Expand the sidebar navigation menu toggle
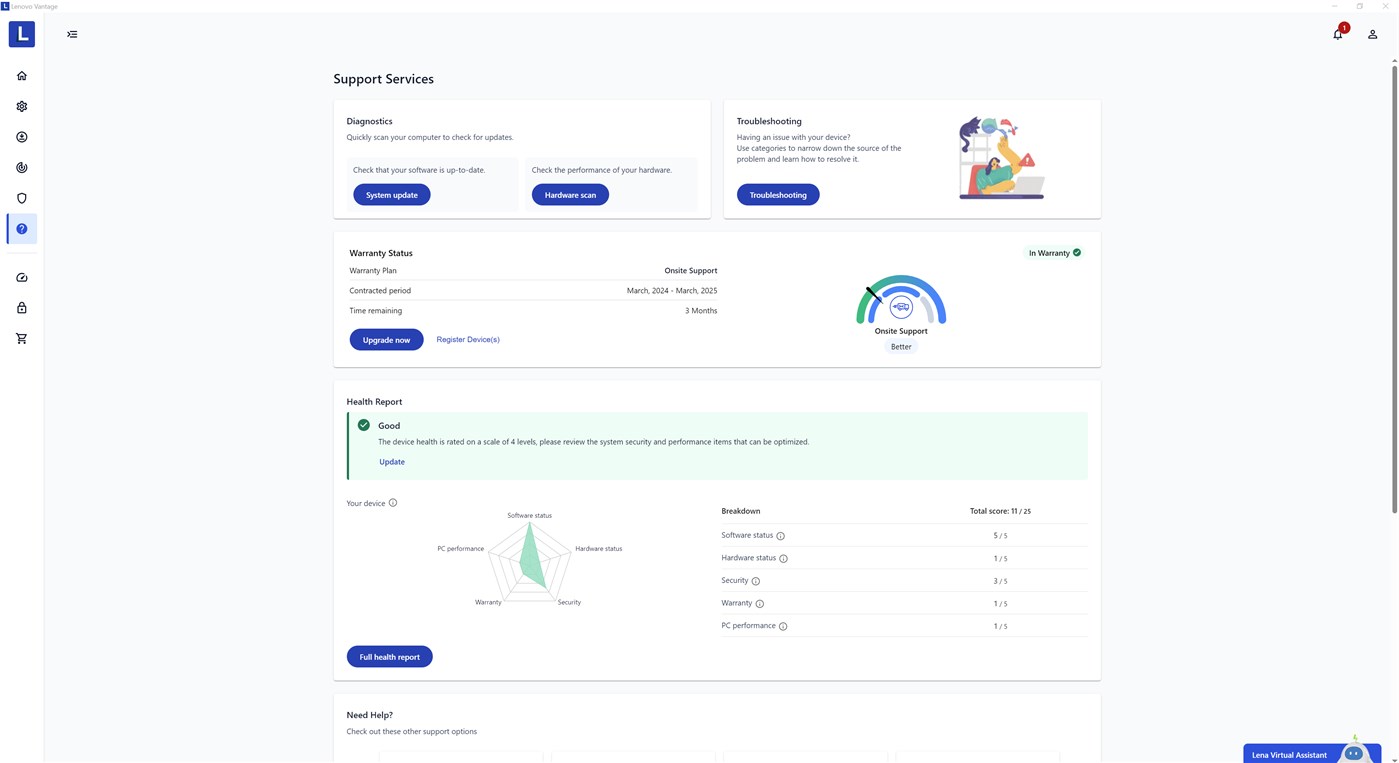This screenshot has width=1399, height=763. [x=72, y=34]
